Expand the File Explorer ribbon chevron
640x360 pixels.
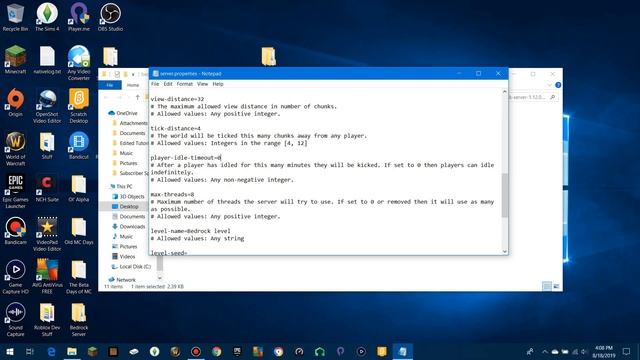coord(549,85)
